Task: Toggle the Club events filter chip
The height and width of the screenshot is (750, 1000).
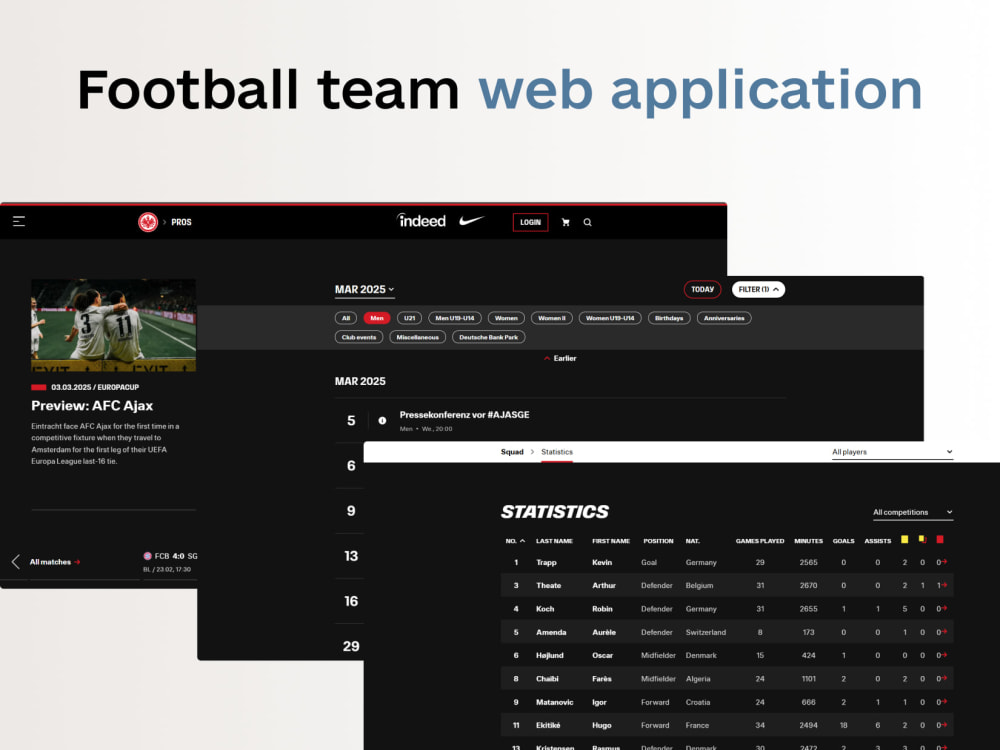Action: 359,337
